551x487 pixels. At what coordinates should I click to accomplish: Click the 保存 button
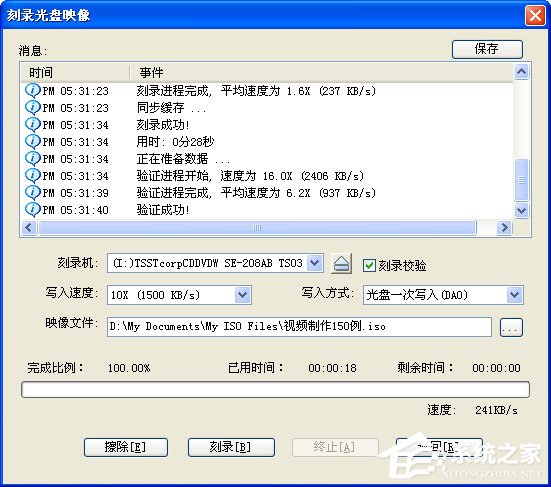487,49
